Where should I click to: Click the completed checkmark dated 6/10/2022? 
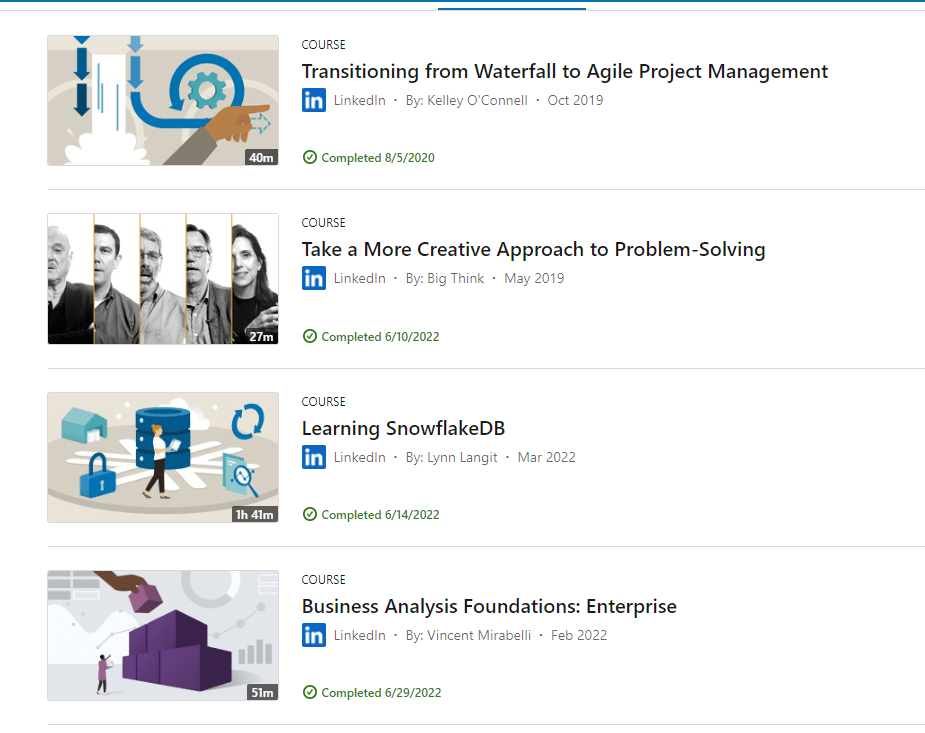(x=310, y=336)
